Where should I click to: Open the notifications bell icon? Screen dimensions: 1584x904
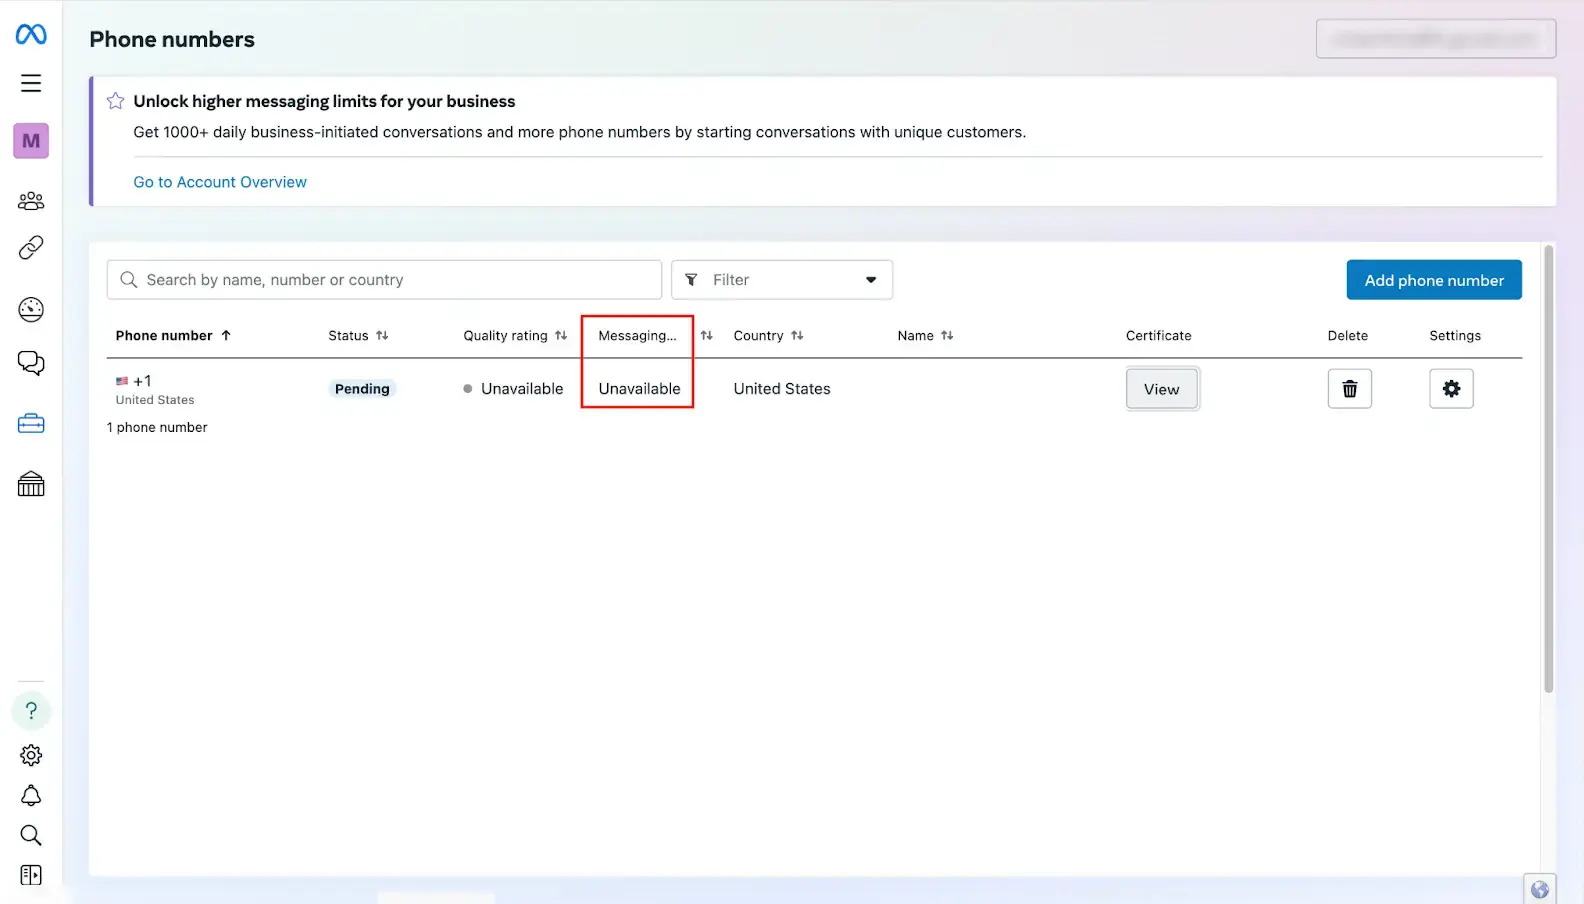[x=31, y=796]
